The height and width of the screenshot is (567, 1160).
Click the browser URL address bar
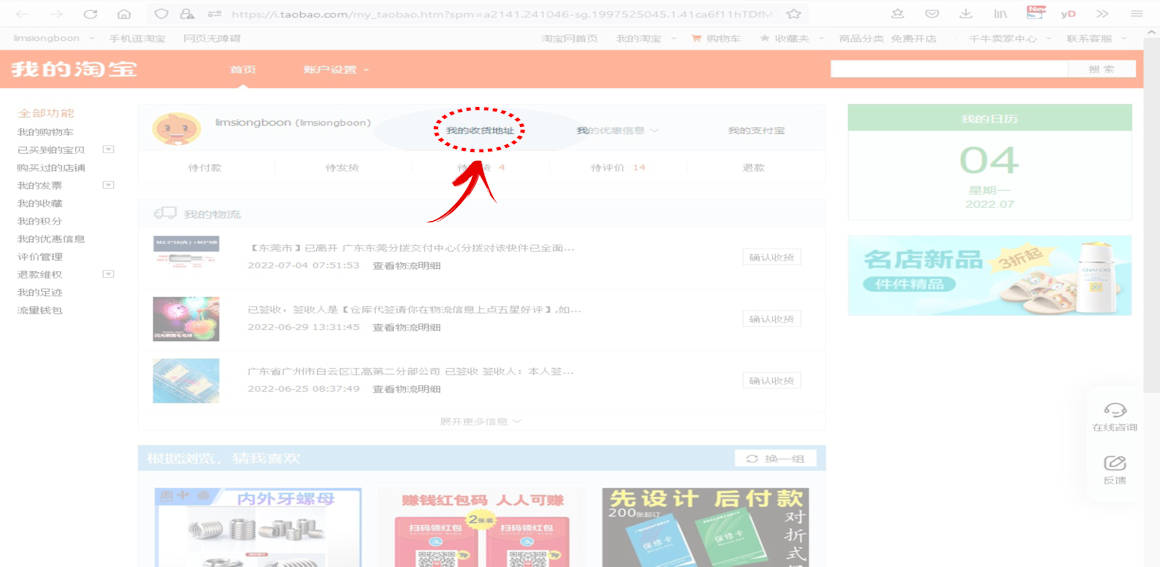[503, 14]
